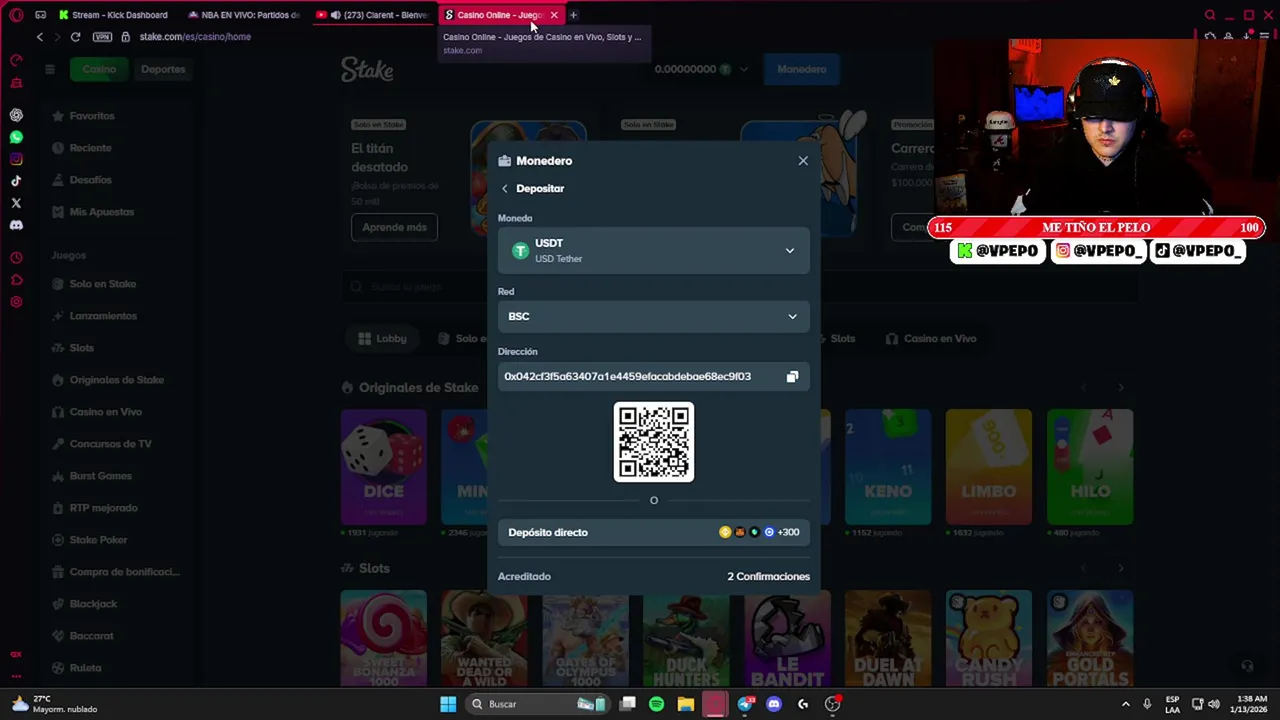Toggle Stake hamburger sidebar menu
Screen dimensions: 1280x720
49,69
